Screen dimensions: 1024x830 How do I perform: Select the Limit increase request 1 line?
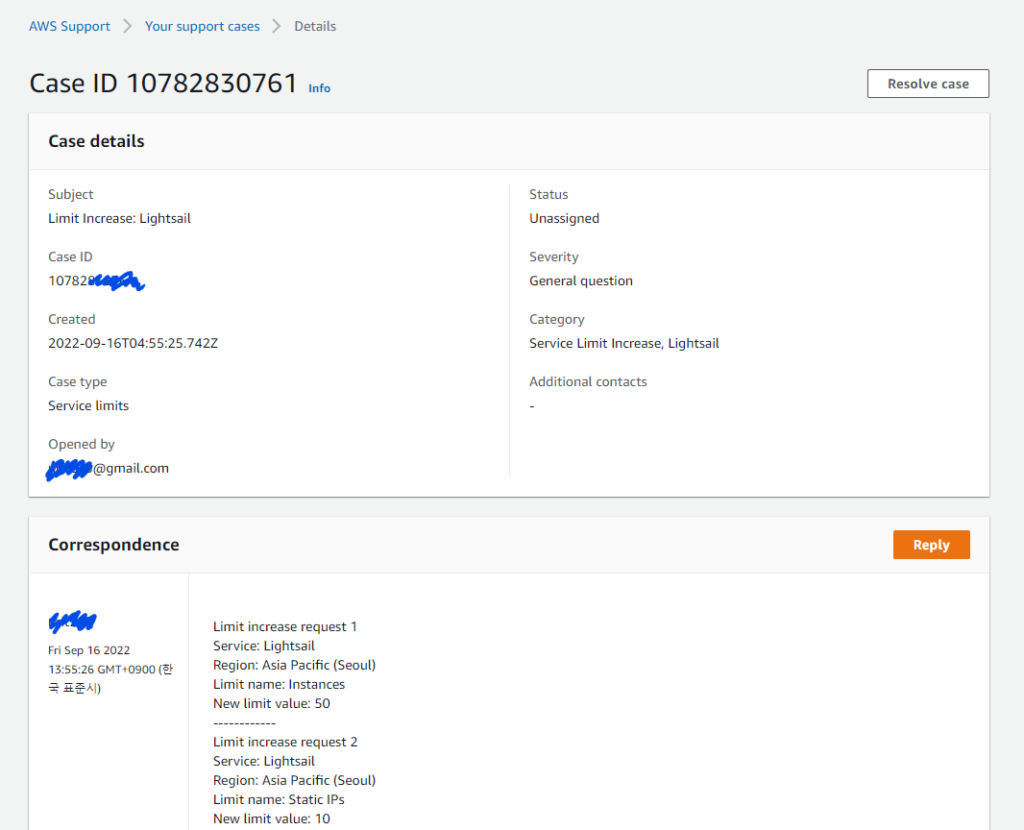pos(285,627)
